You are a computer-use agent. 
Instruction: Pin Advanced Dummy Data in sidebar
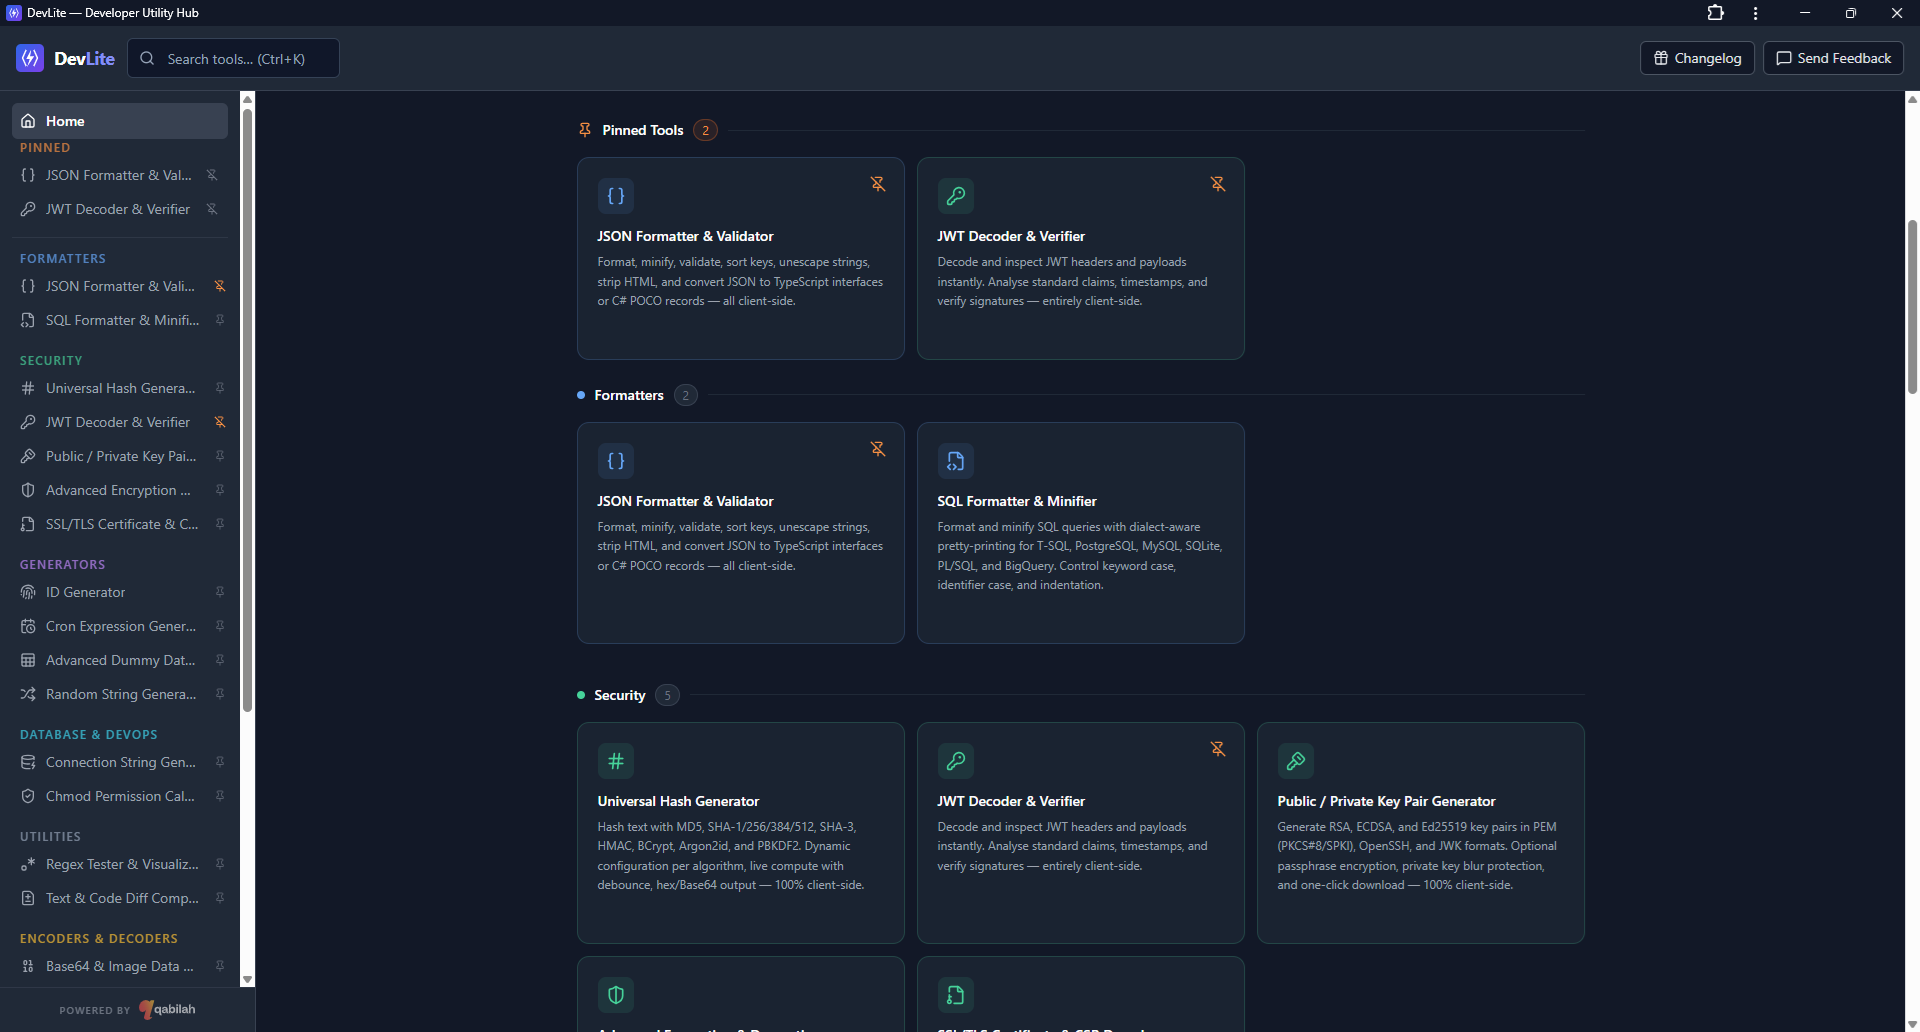tap(220, 660)
